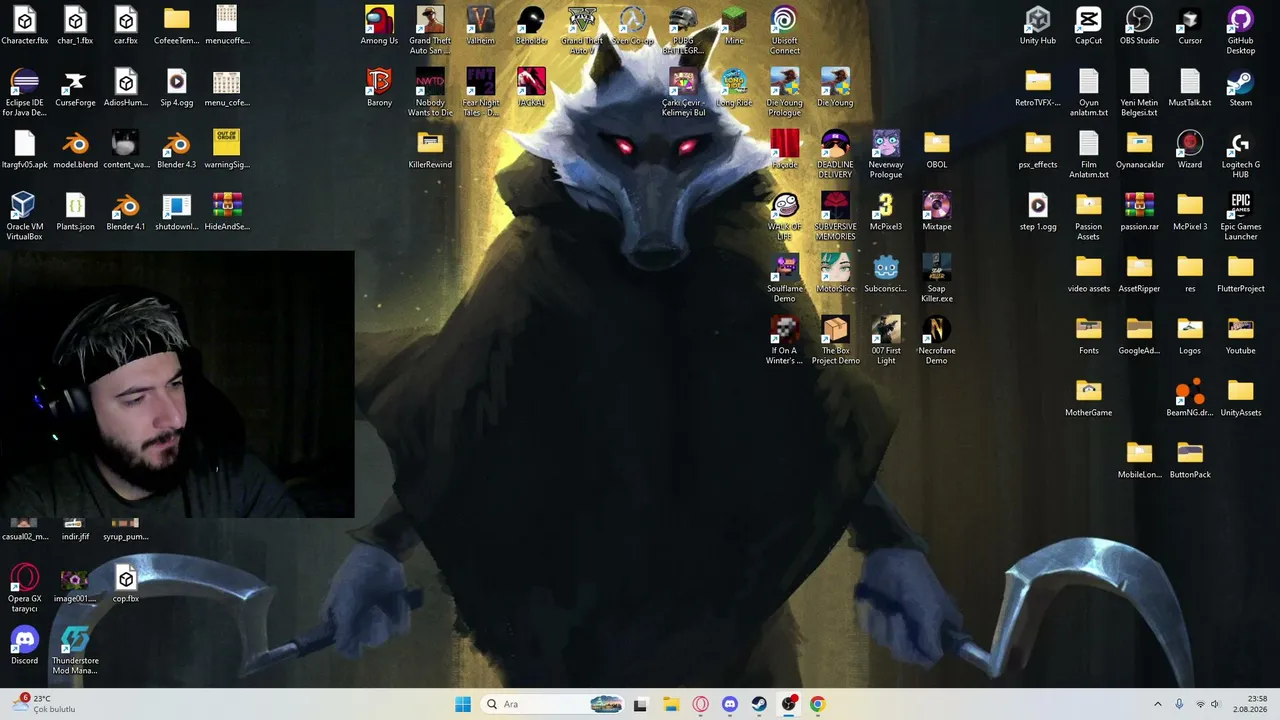
Task: Select the Eclipse IDE shortcut
Action: (x=24, y=92)
